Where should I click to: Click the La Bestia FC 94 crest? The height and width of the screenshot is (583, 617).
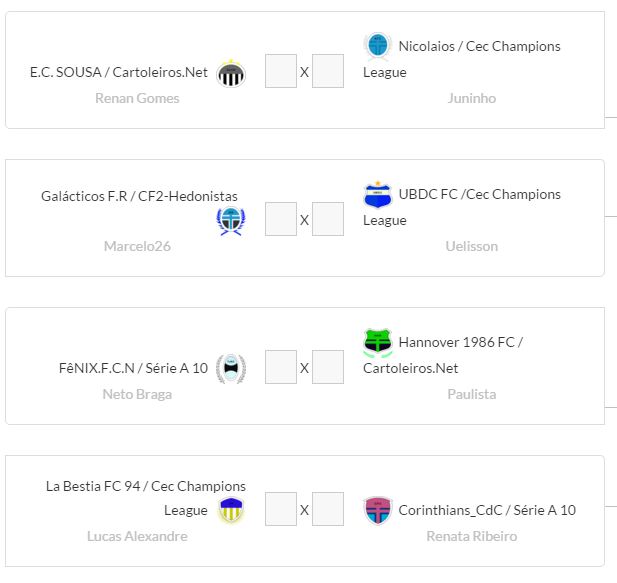[x=231, y=510]
